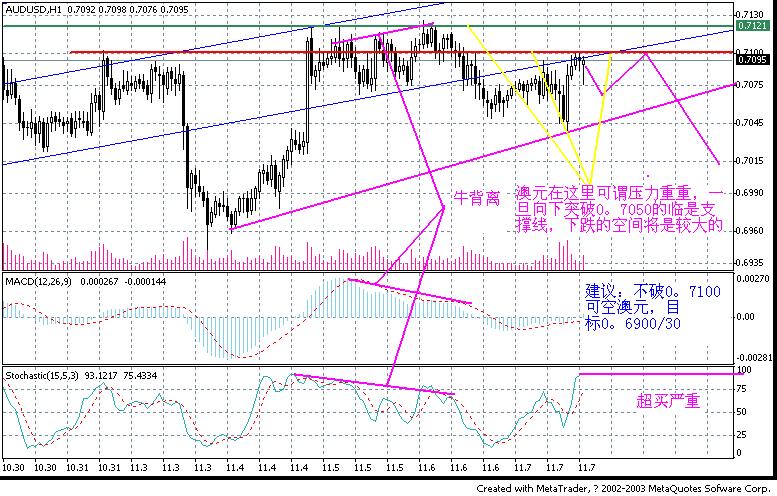Select the blue 建议:不破0。7100 advice text
This screenshot has width=777, height=496.
(653, 307)
